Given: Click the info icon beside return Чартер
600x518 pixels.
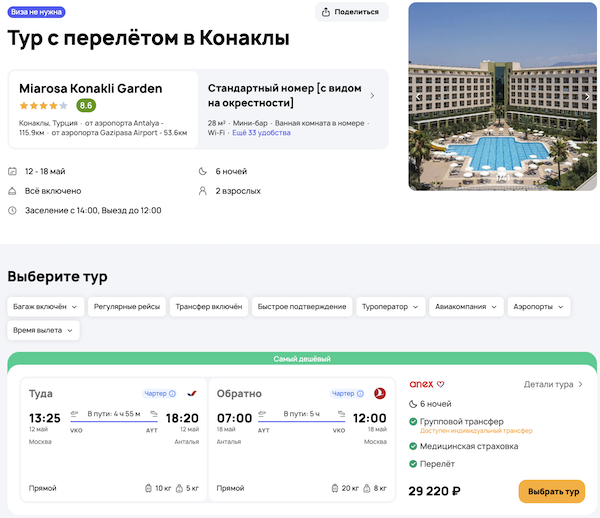Looking at the screenshot, I should tap(360, 393).
